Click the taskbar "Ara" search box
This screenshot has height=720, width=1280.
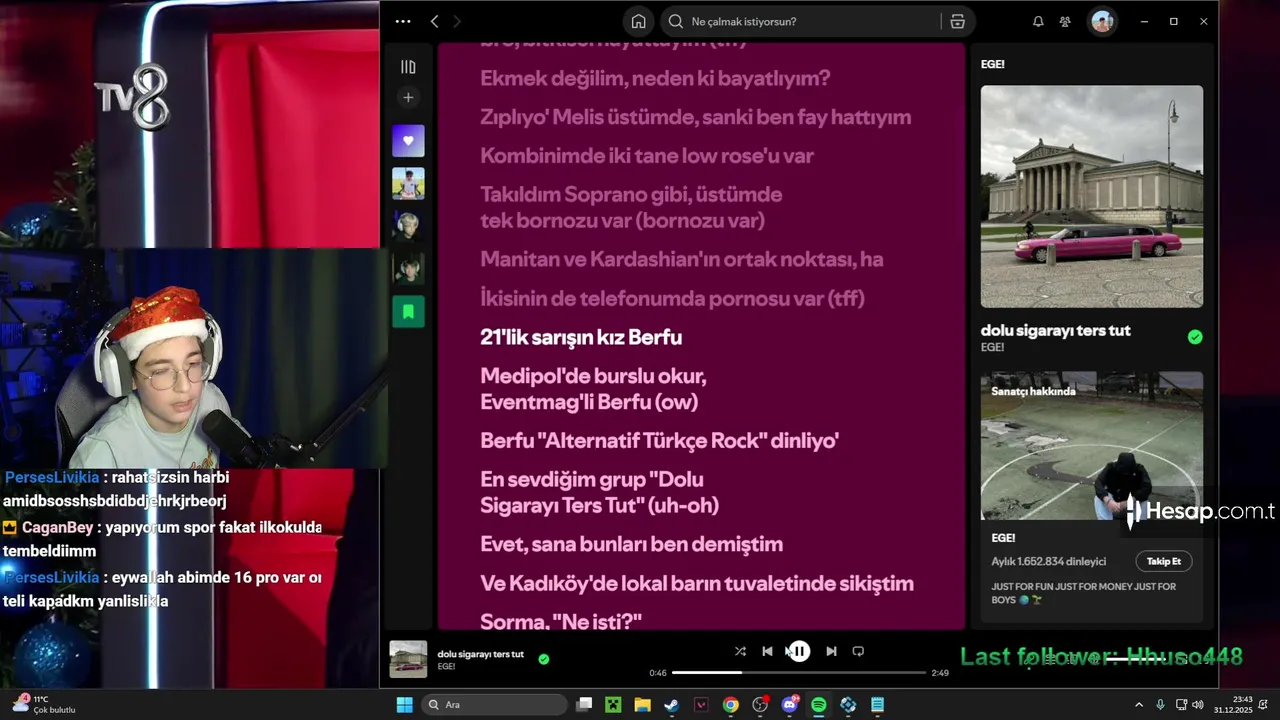(x=495, y=705)
